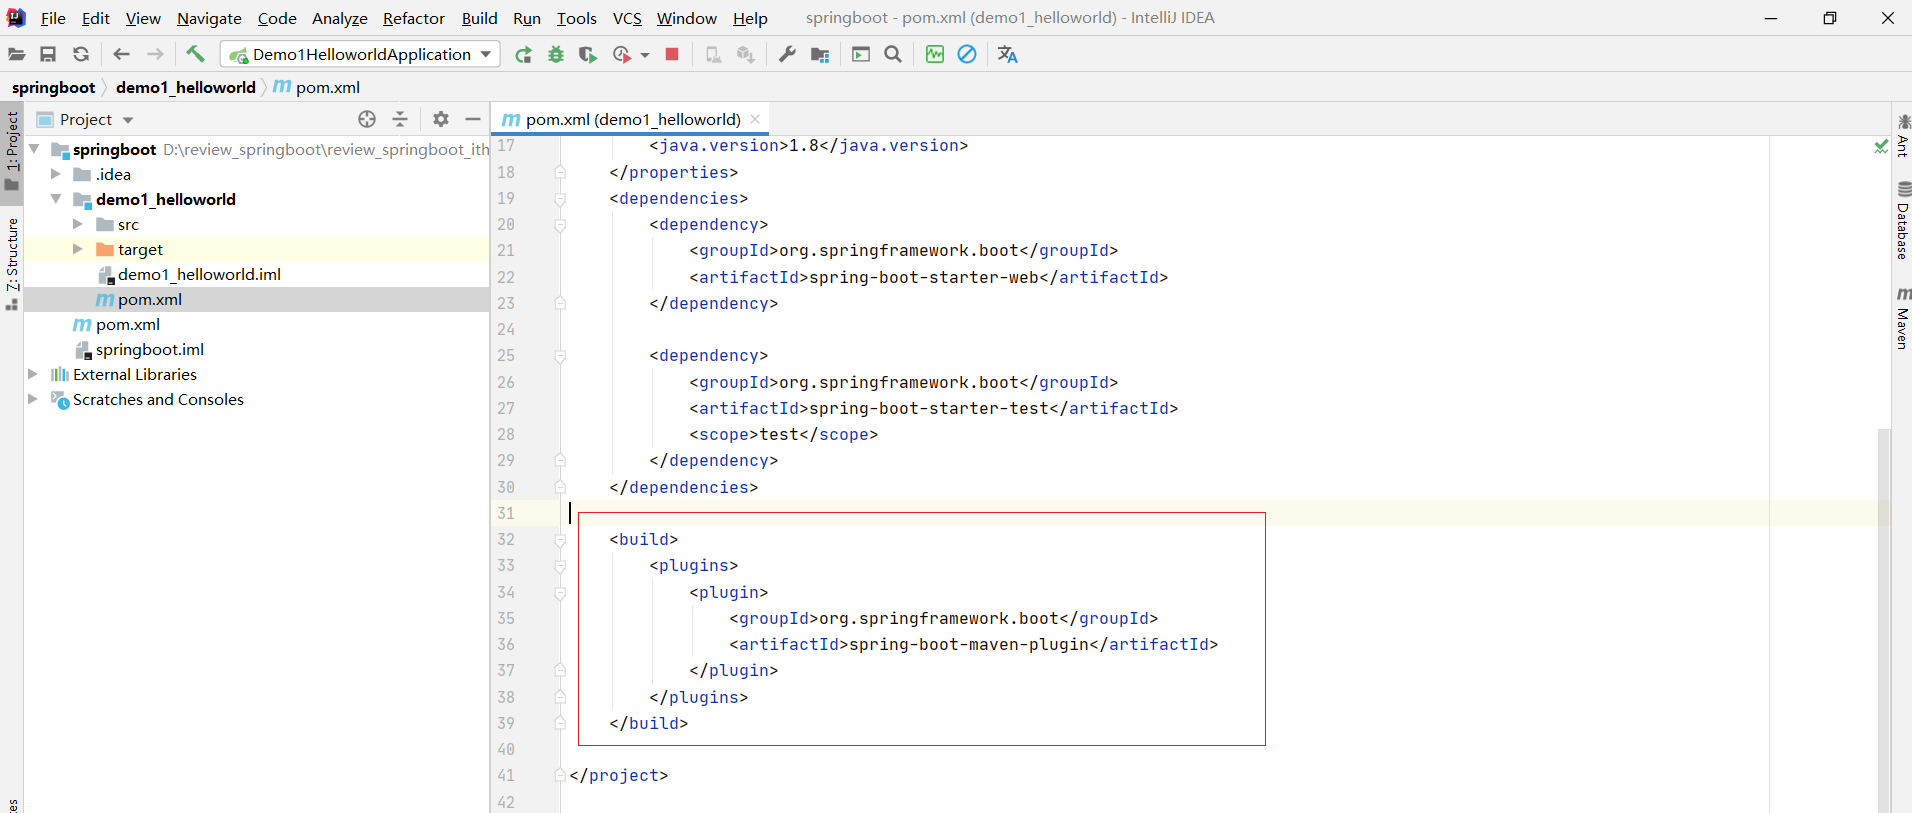The width and height of the screenshot is (1912, 813).
Task: Open the Search Everywhere magnifier
Action: [893, 54]
